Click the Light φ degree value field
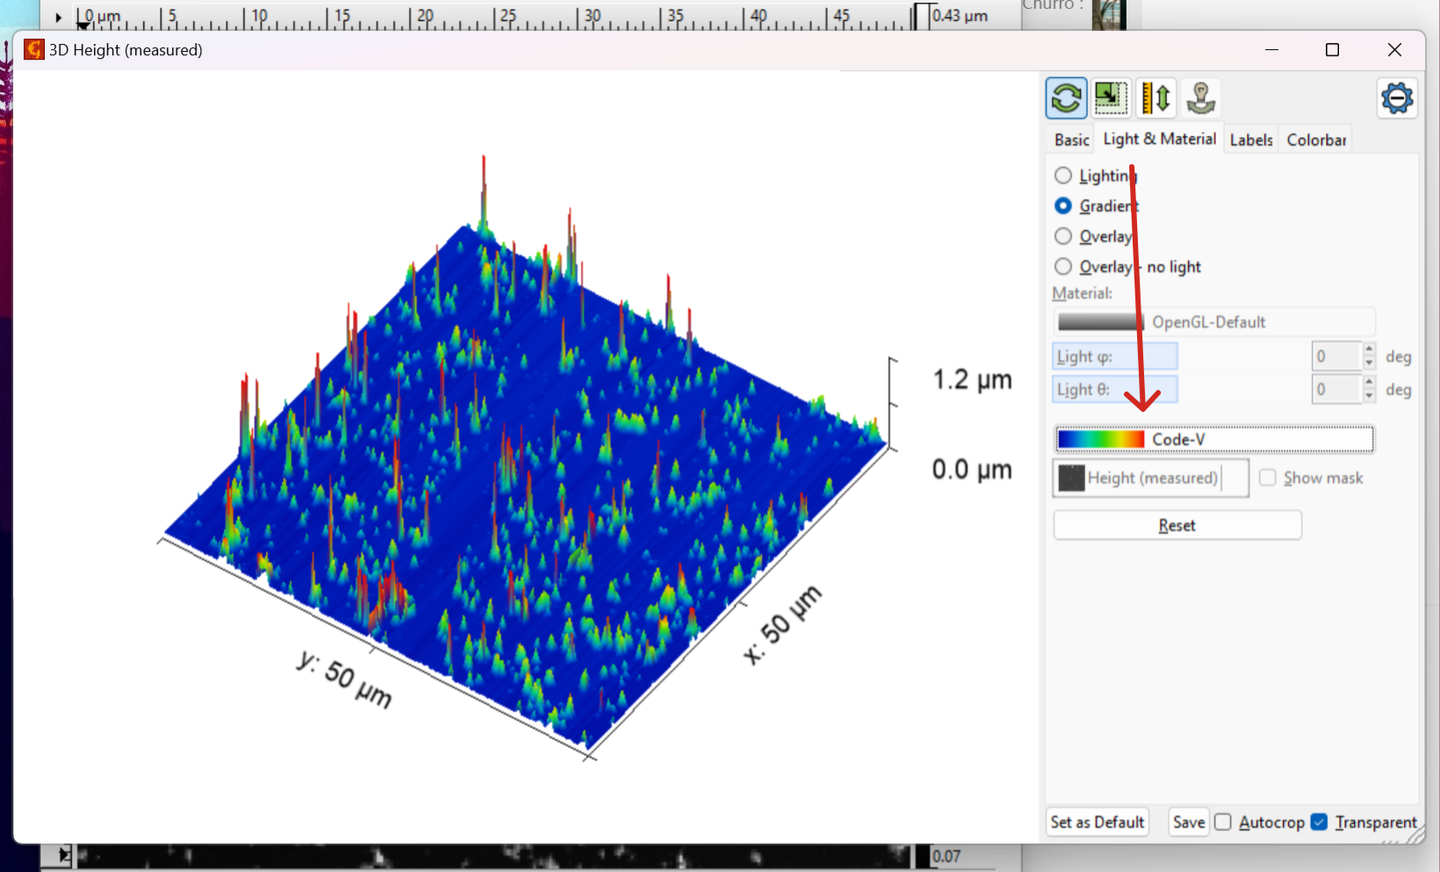Image resolution: width=1440 pixels, height=872 pixels. pyautogui.click(x=1336, y=357)
